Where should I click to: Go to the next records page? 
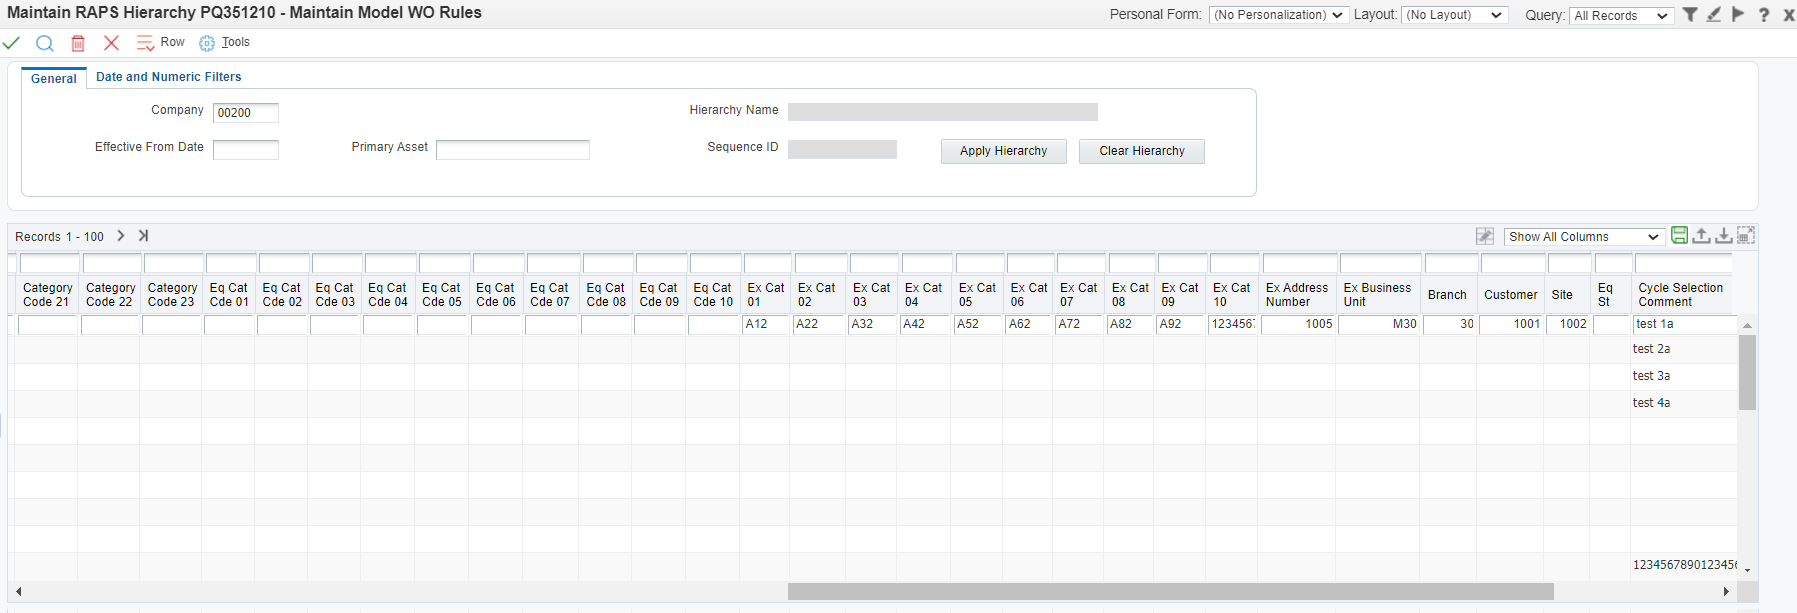(121, 236)
